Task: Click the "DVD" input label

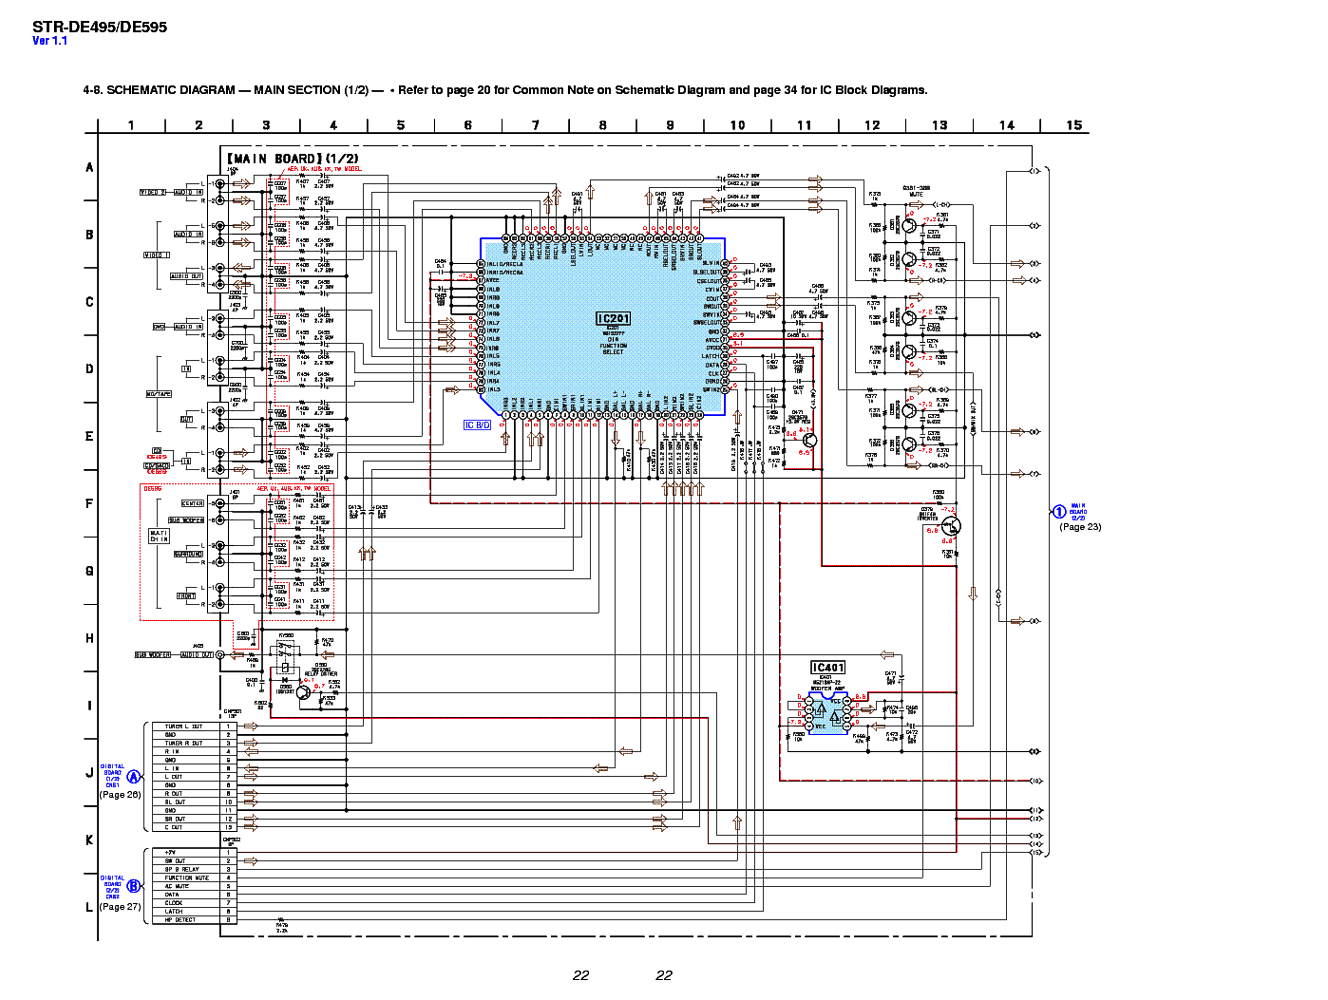Action: [159, 327]
